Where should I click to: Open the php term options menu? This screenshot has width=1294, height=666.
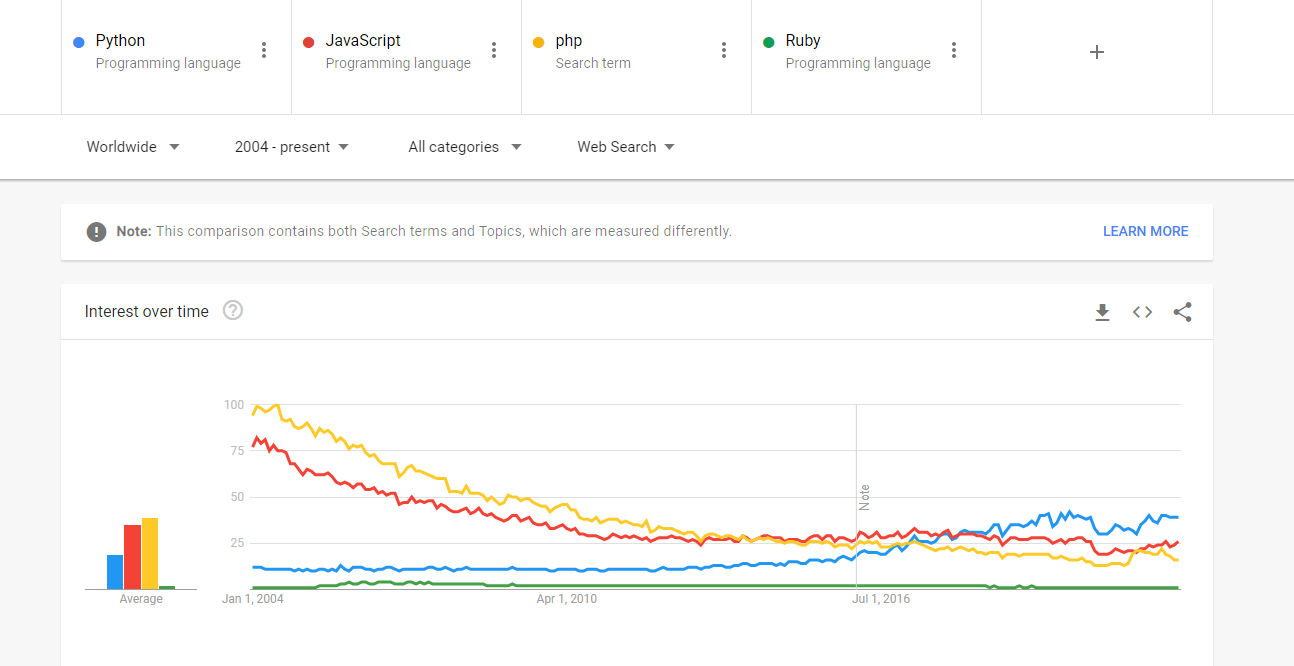click(x=724, y=51)
